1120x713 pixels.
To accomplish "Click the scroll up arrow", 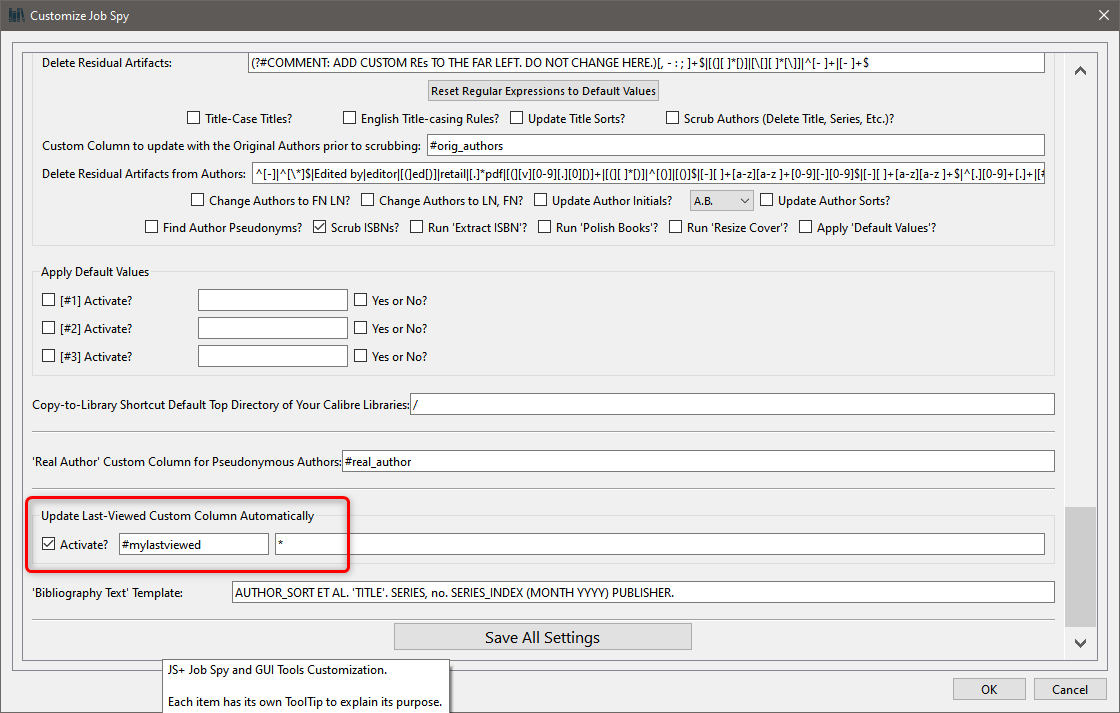I will point(1081,70).
